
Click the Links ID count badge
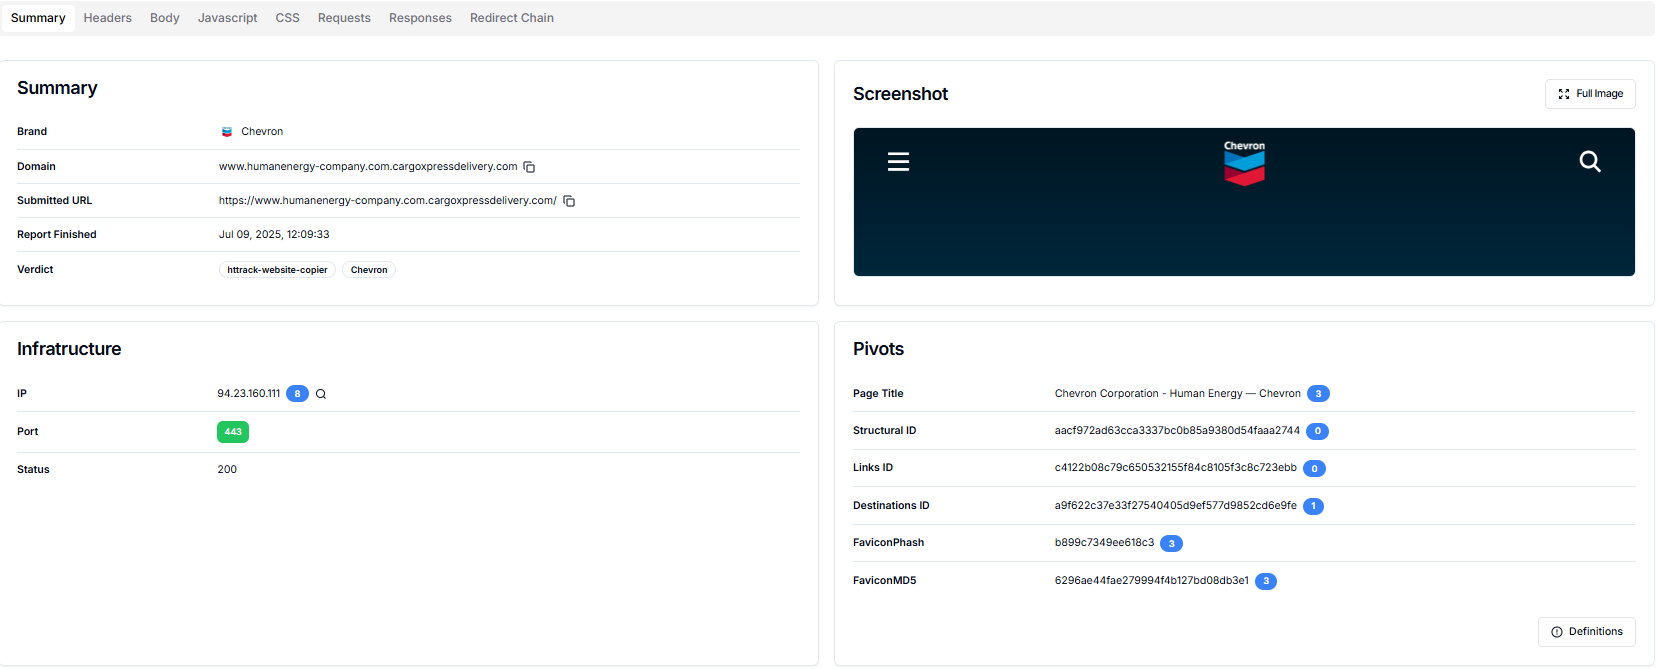point(1314,469)
